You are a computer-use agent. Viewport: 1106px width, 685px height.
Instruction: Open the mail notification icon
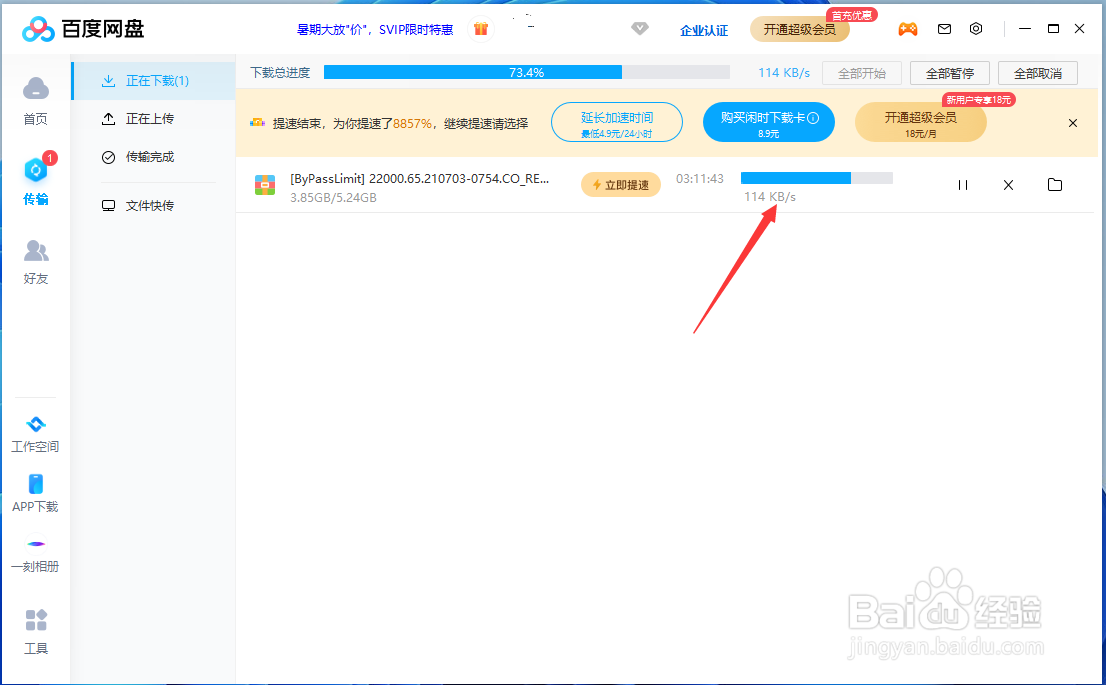(944, 29)
